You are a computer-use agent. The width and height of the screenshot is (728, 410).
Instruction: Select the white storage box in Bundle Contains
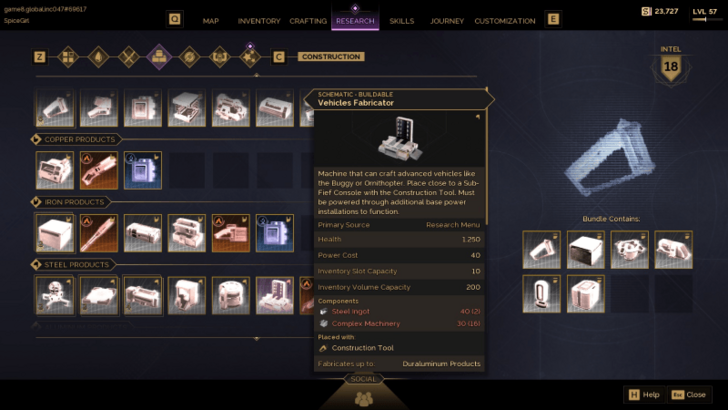pyautogui.click(x=585, y=249)
